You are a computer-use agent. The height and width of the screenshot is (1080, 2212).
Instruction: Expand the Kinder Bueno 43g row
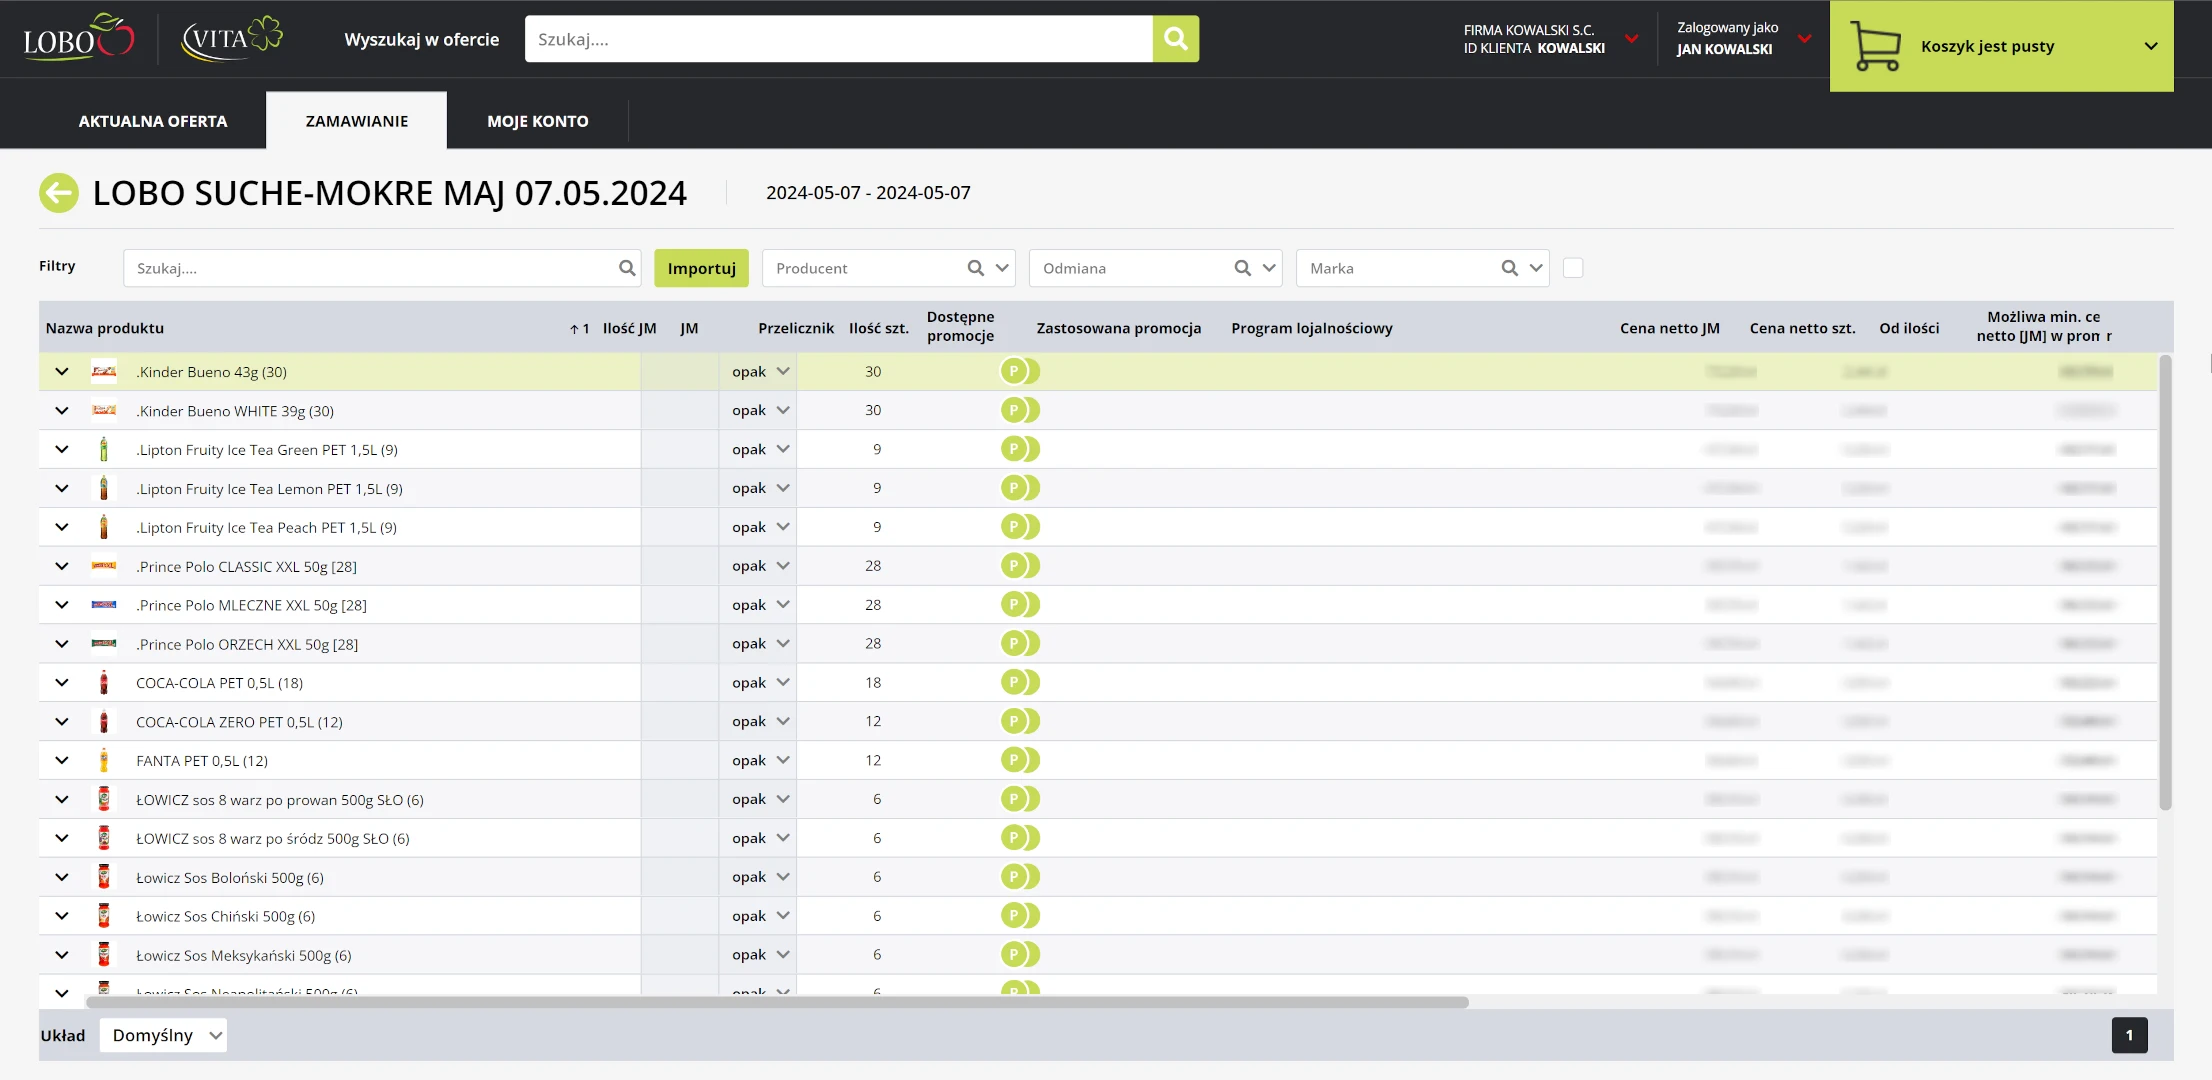tap(62, 371)
